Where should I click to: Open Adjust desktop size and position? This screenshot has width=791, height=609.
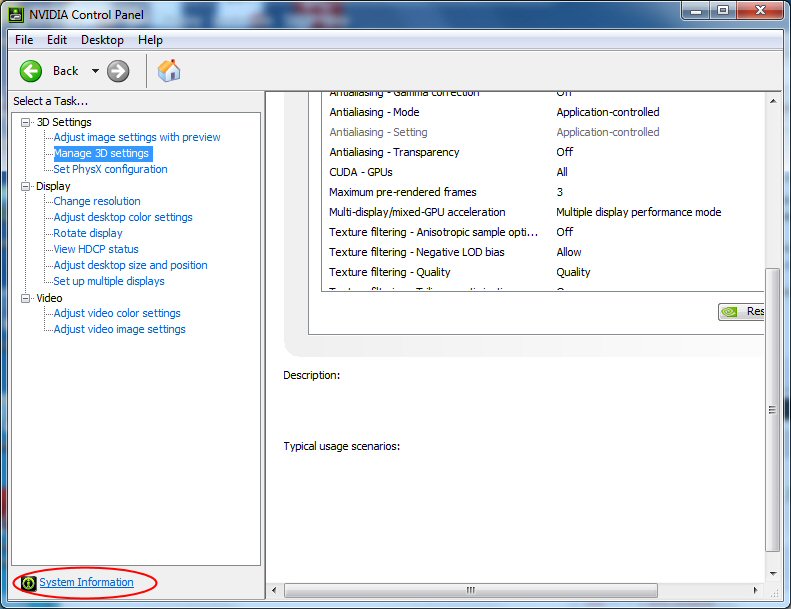click(130, 265)
